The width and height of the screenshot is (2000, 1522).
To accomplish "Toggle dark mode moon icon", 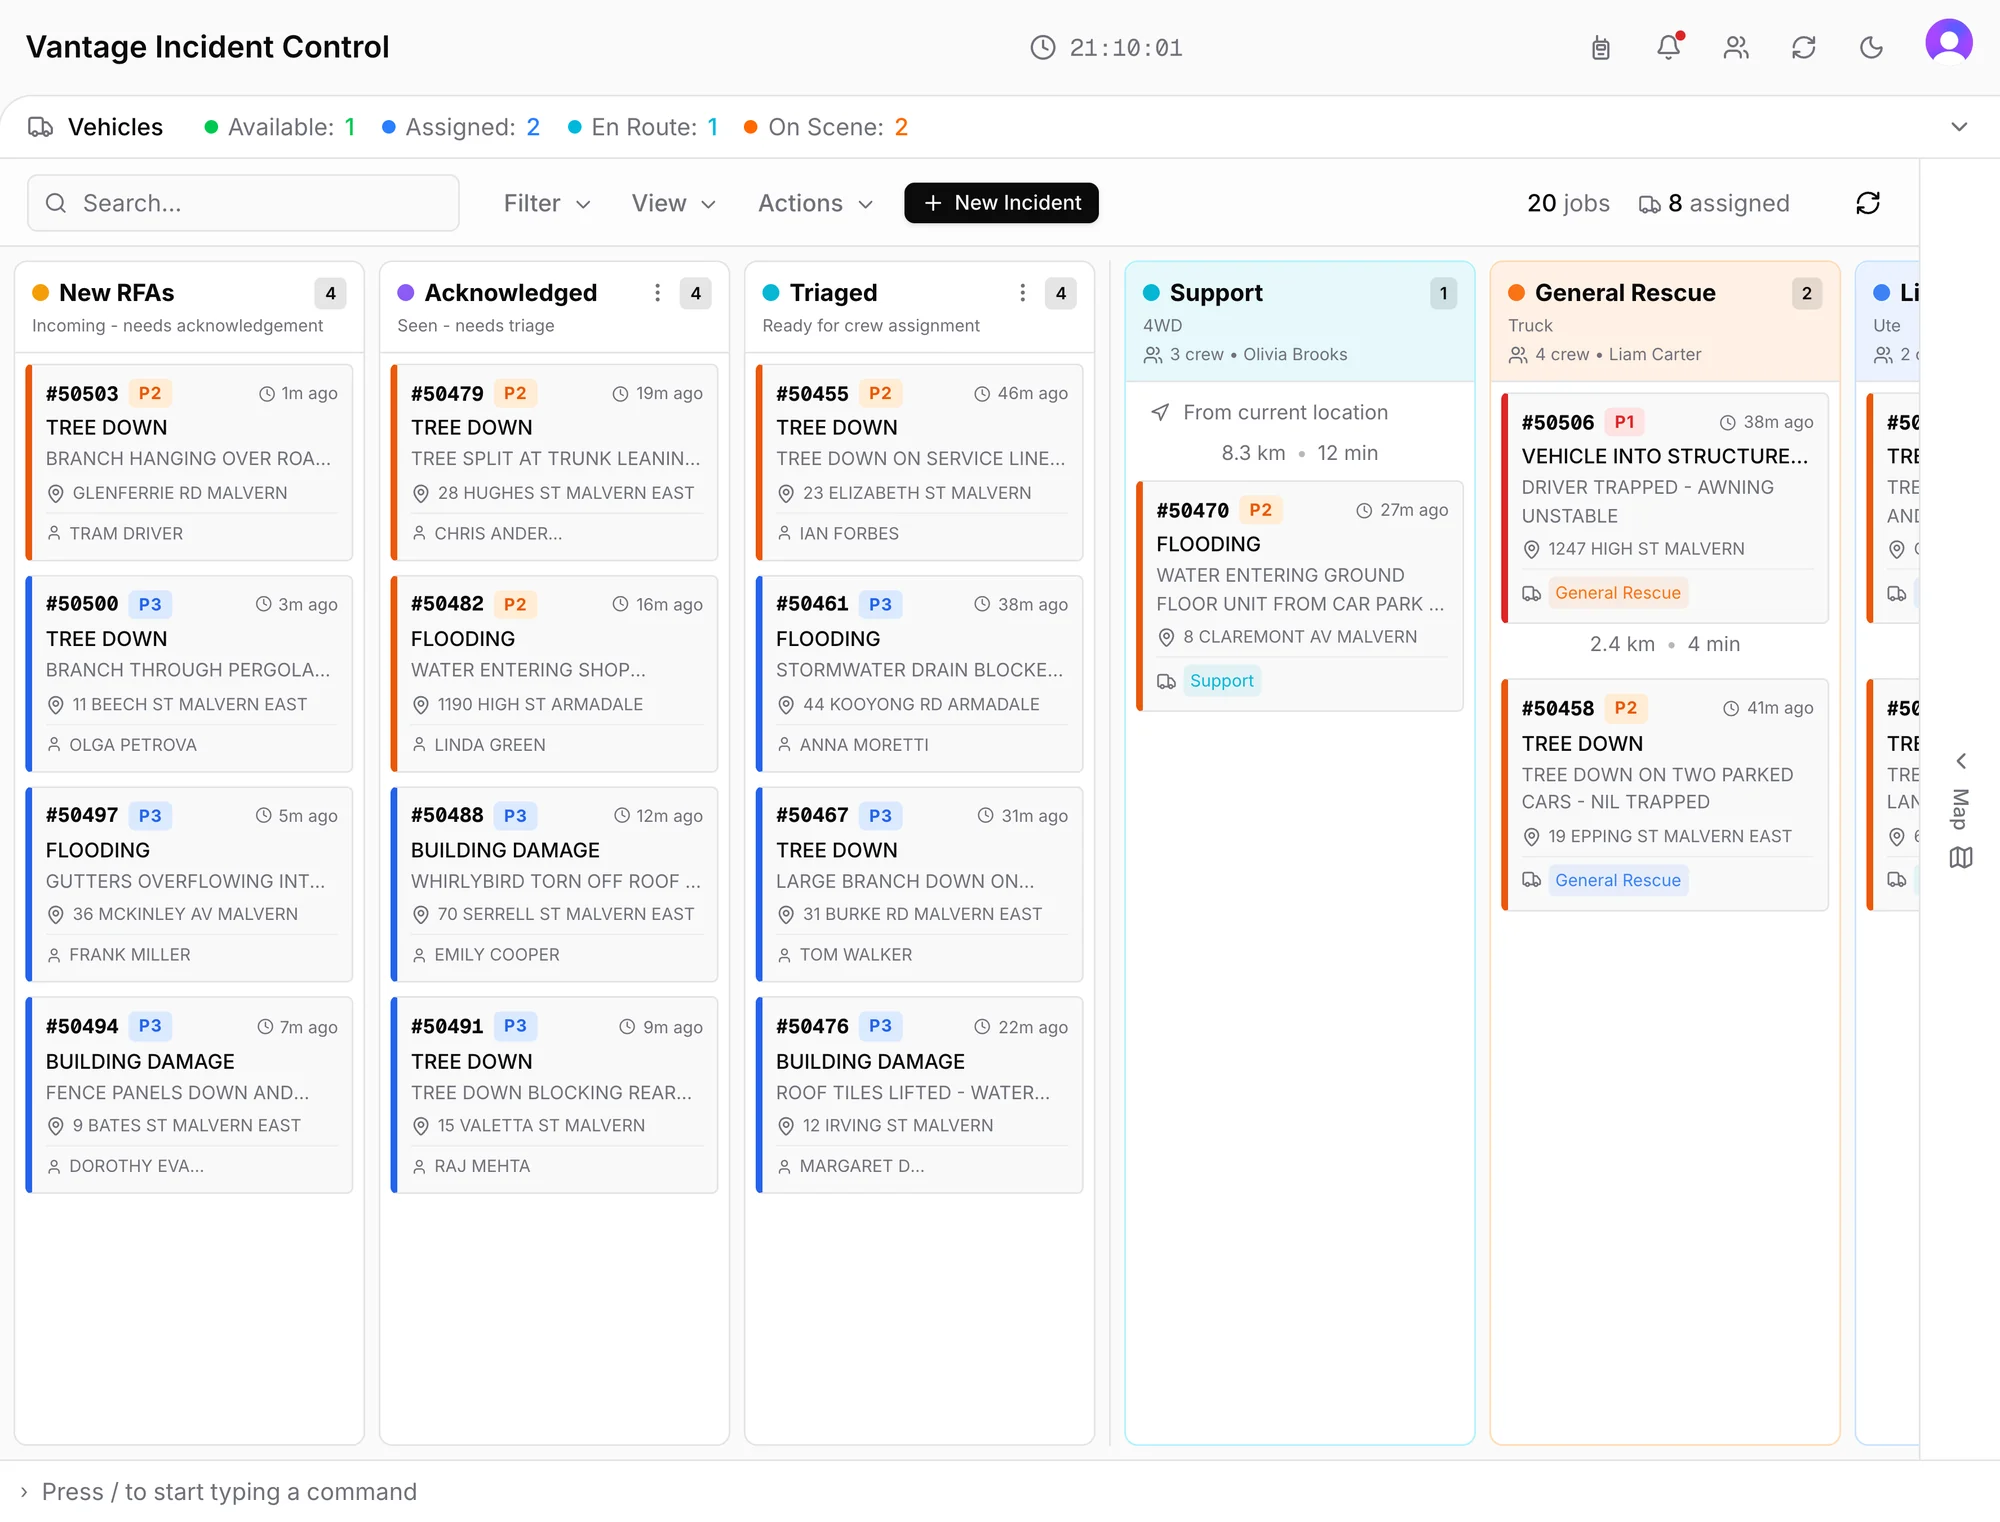I will (1871, 47).
